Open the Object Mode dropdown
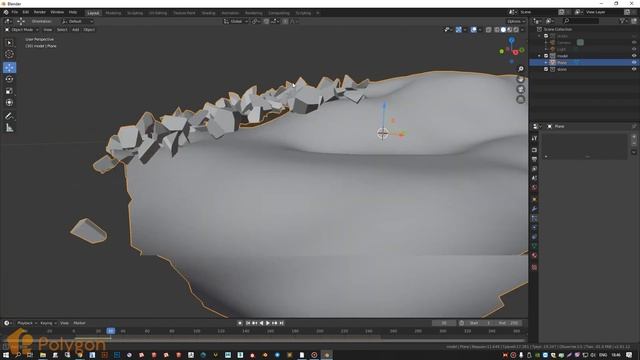Image resolution: width=640 pixels, height=360 pixels. coord(22,30)
